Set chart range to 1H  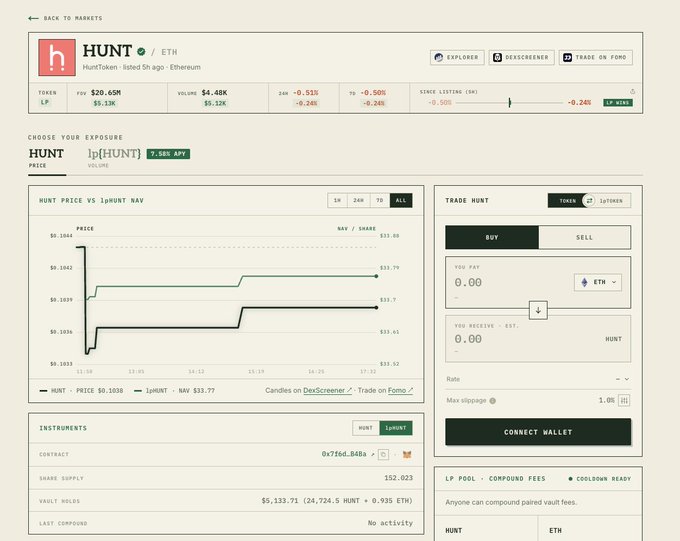click(337, 200)
